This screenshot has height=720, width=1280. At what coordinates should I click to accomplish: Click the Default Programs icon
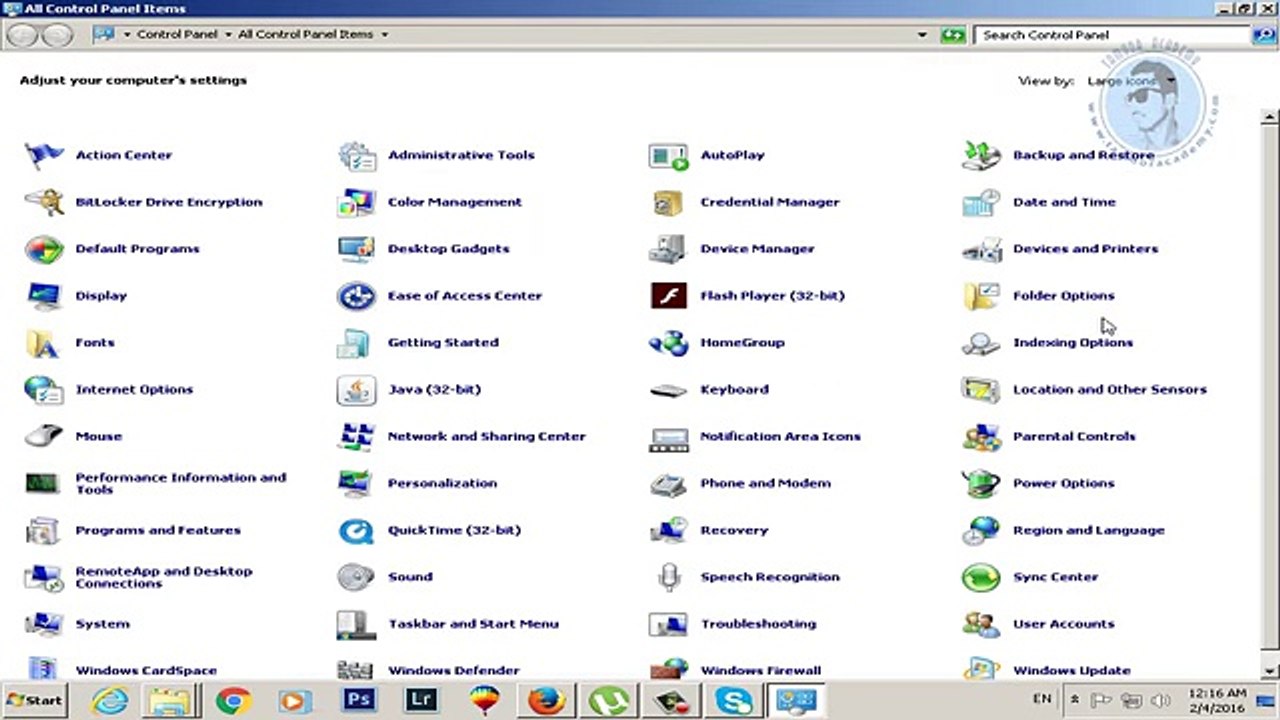pyautogui.click(x=43, y=249)
